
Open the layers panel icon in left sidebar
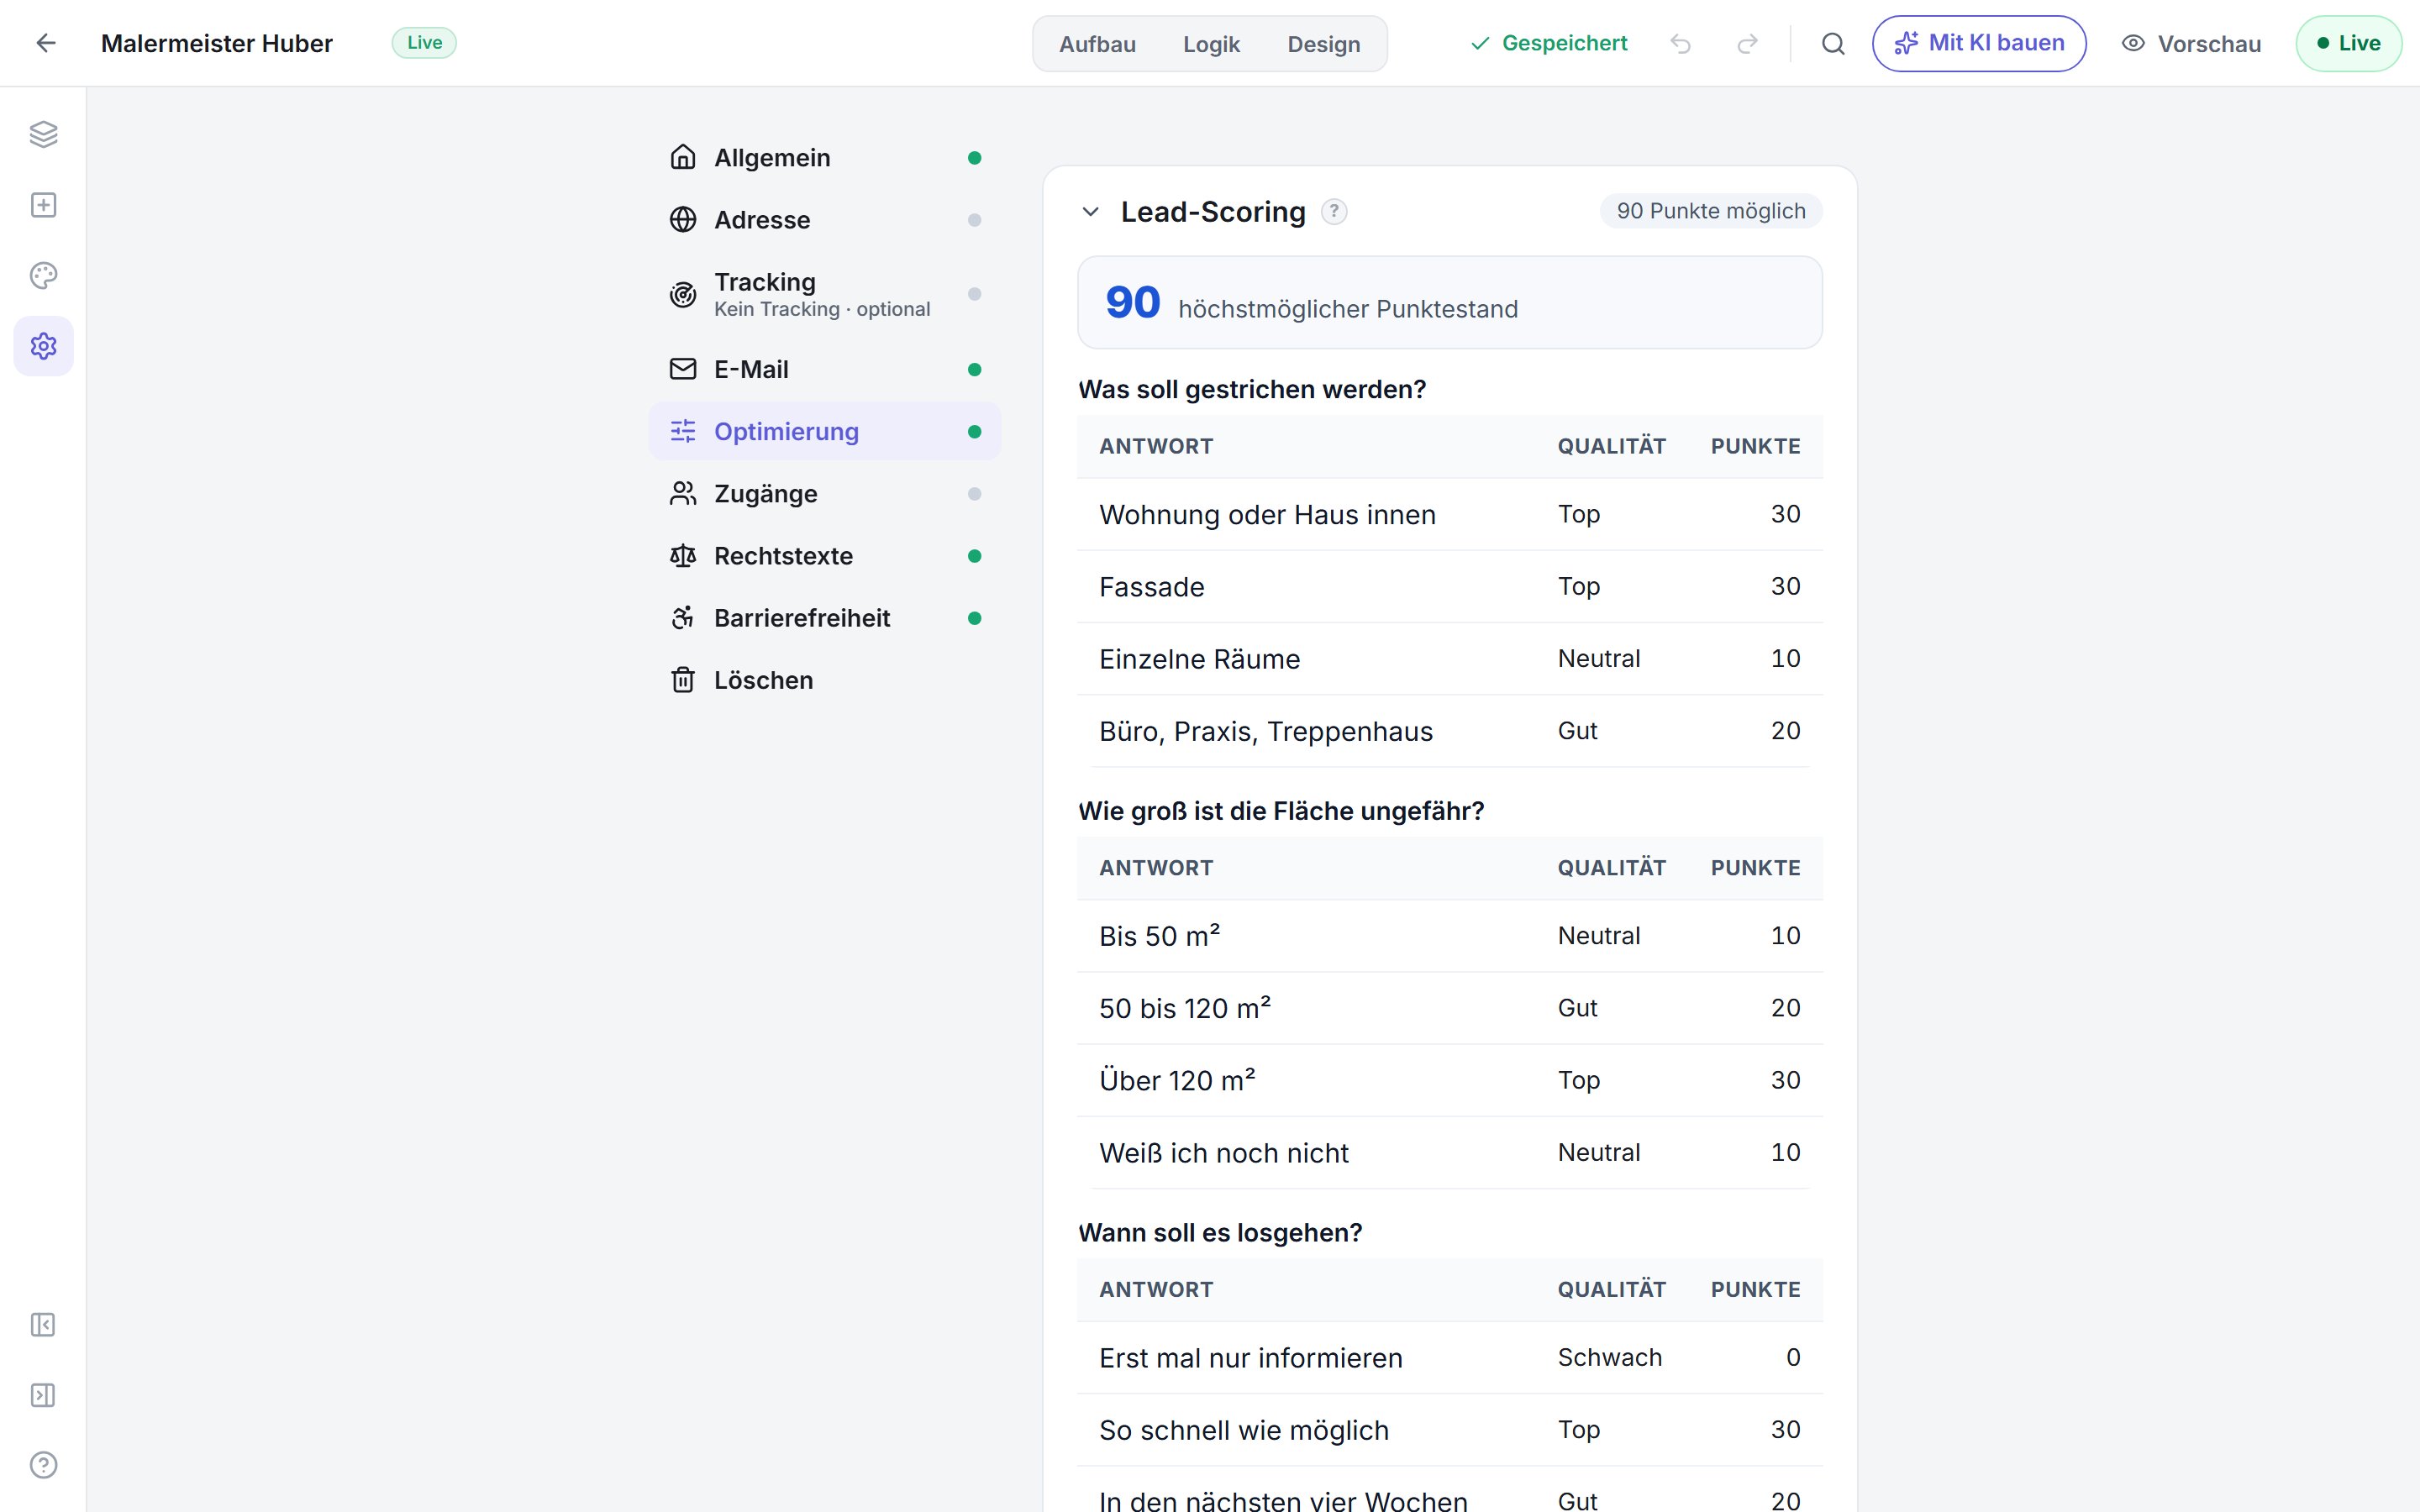click(x=43, y=134)
